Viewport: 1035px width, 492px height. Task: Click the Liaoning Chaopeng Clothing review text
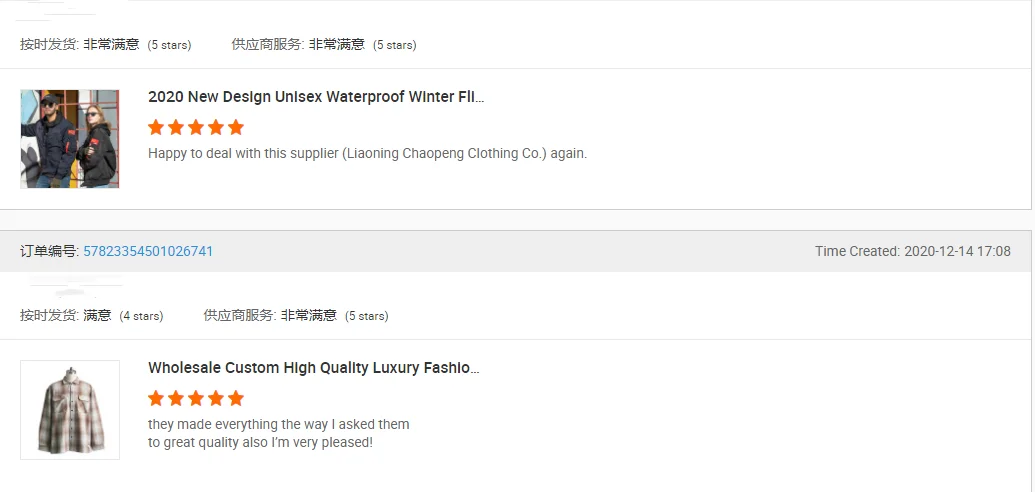[367, 153]
